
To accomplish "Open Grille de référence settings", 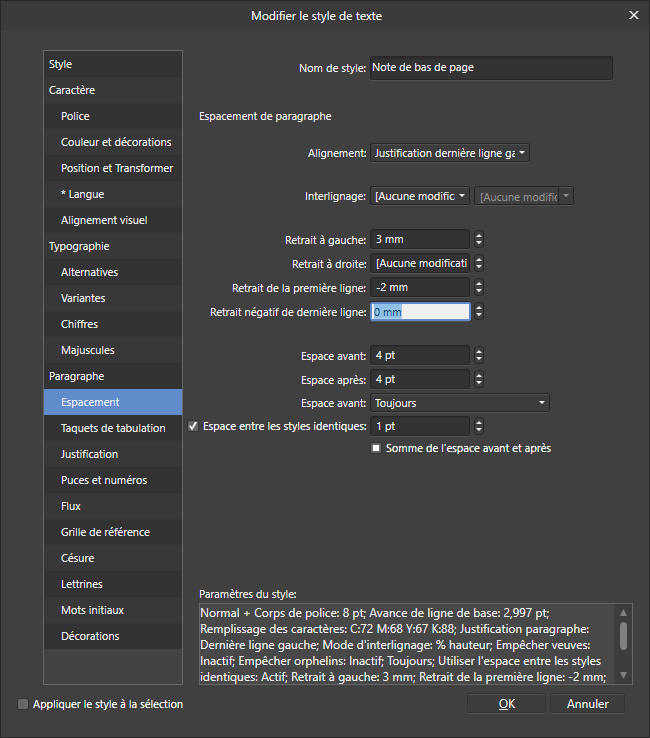I will 113,532.
